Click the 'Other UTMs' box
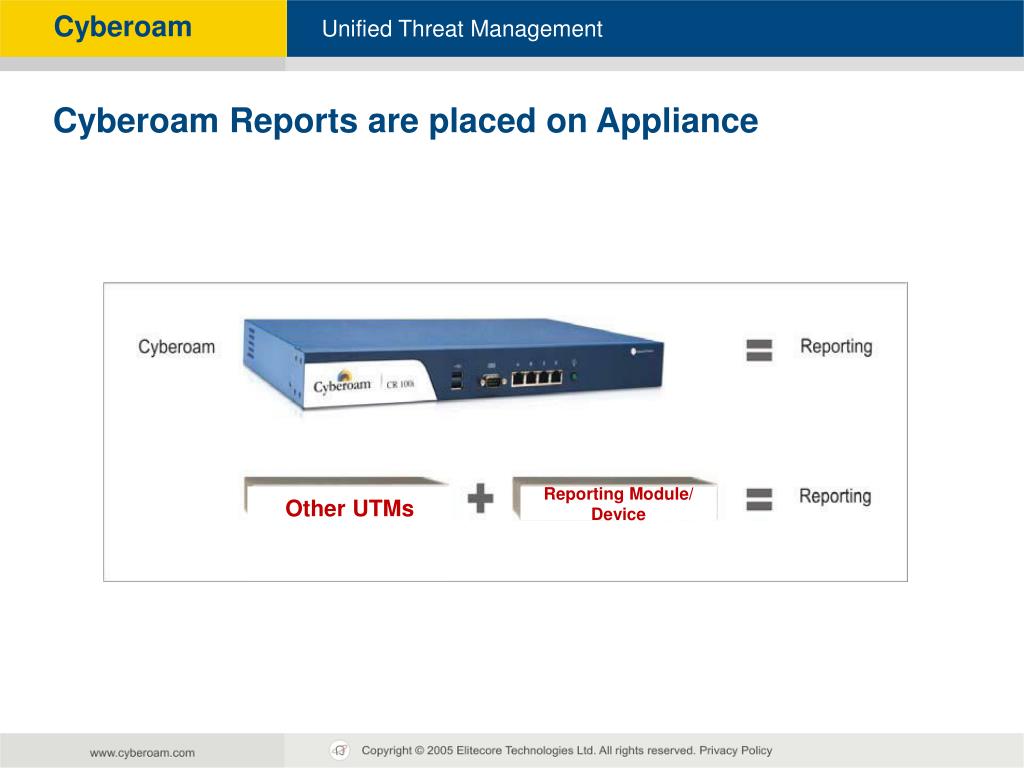Viewport: 1024px width, 768px height. [349, 499]
